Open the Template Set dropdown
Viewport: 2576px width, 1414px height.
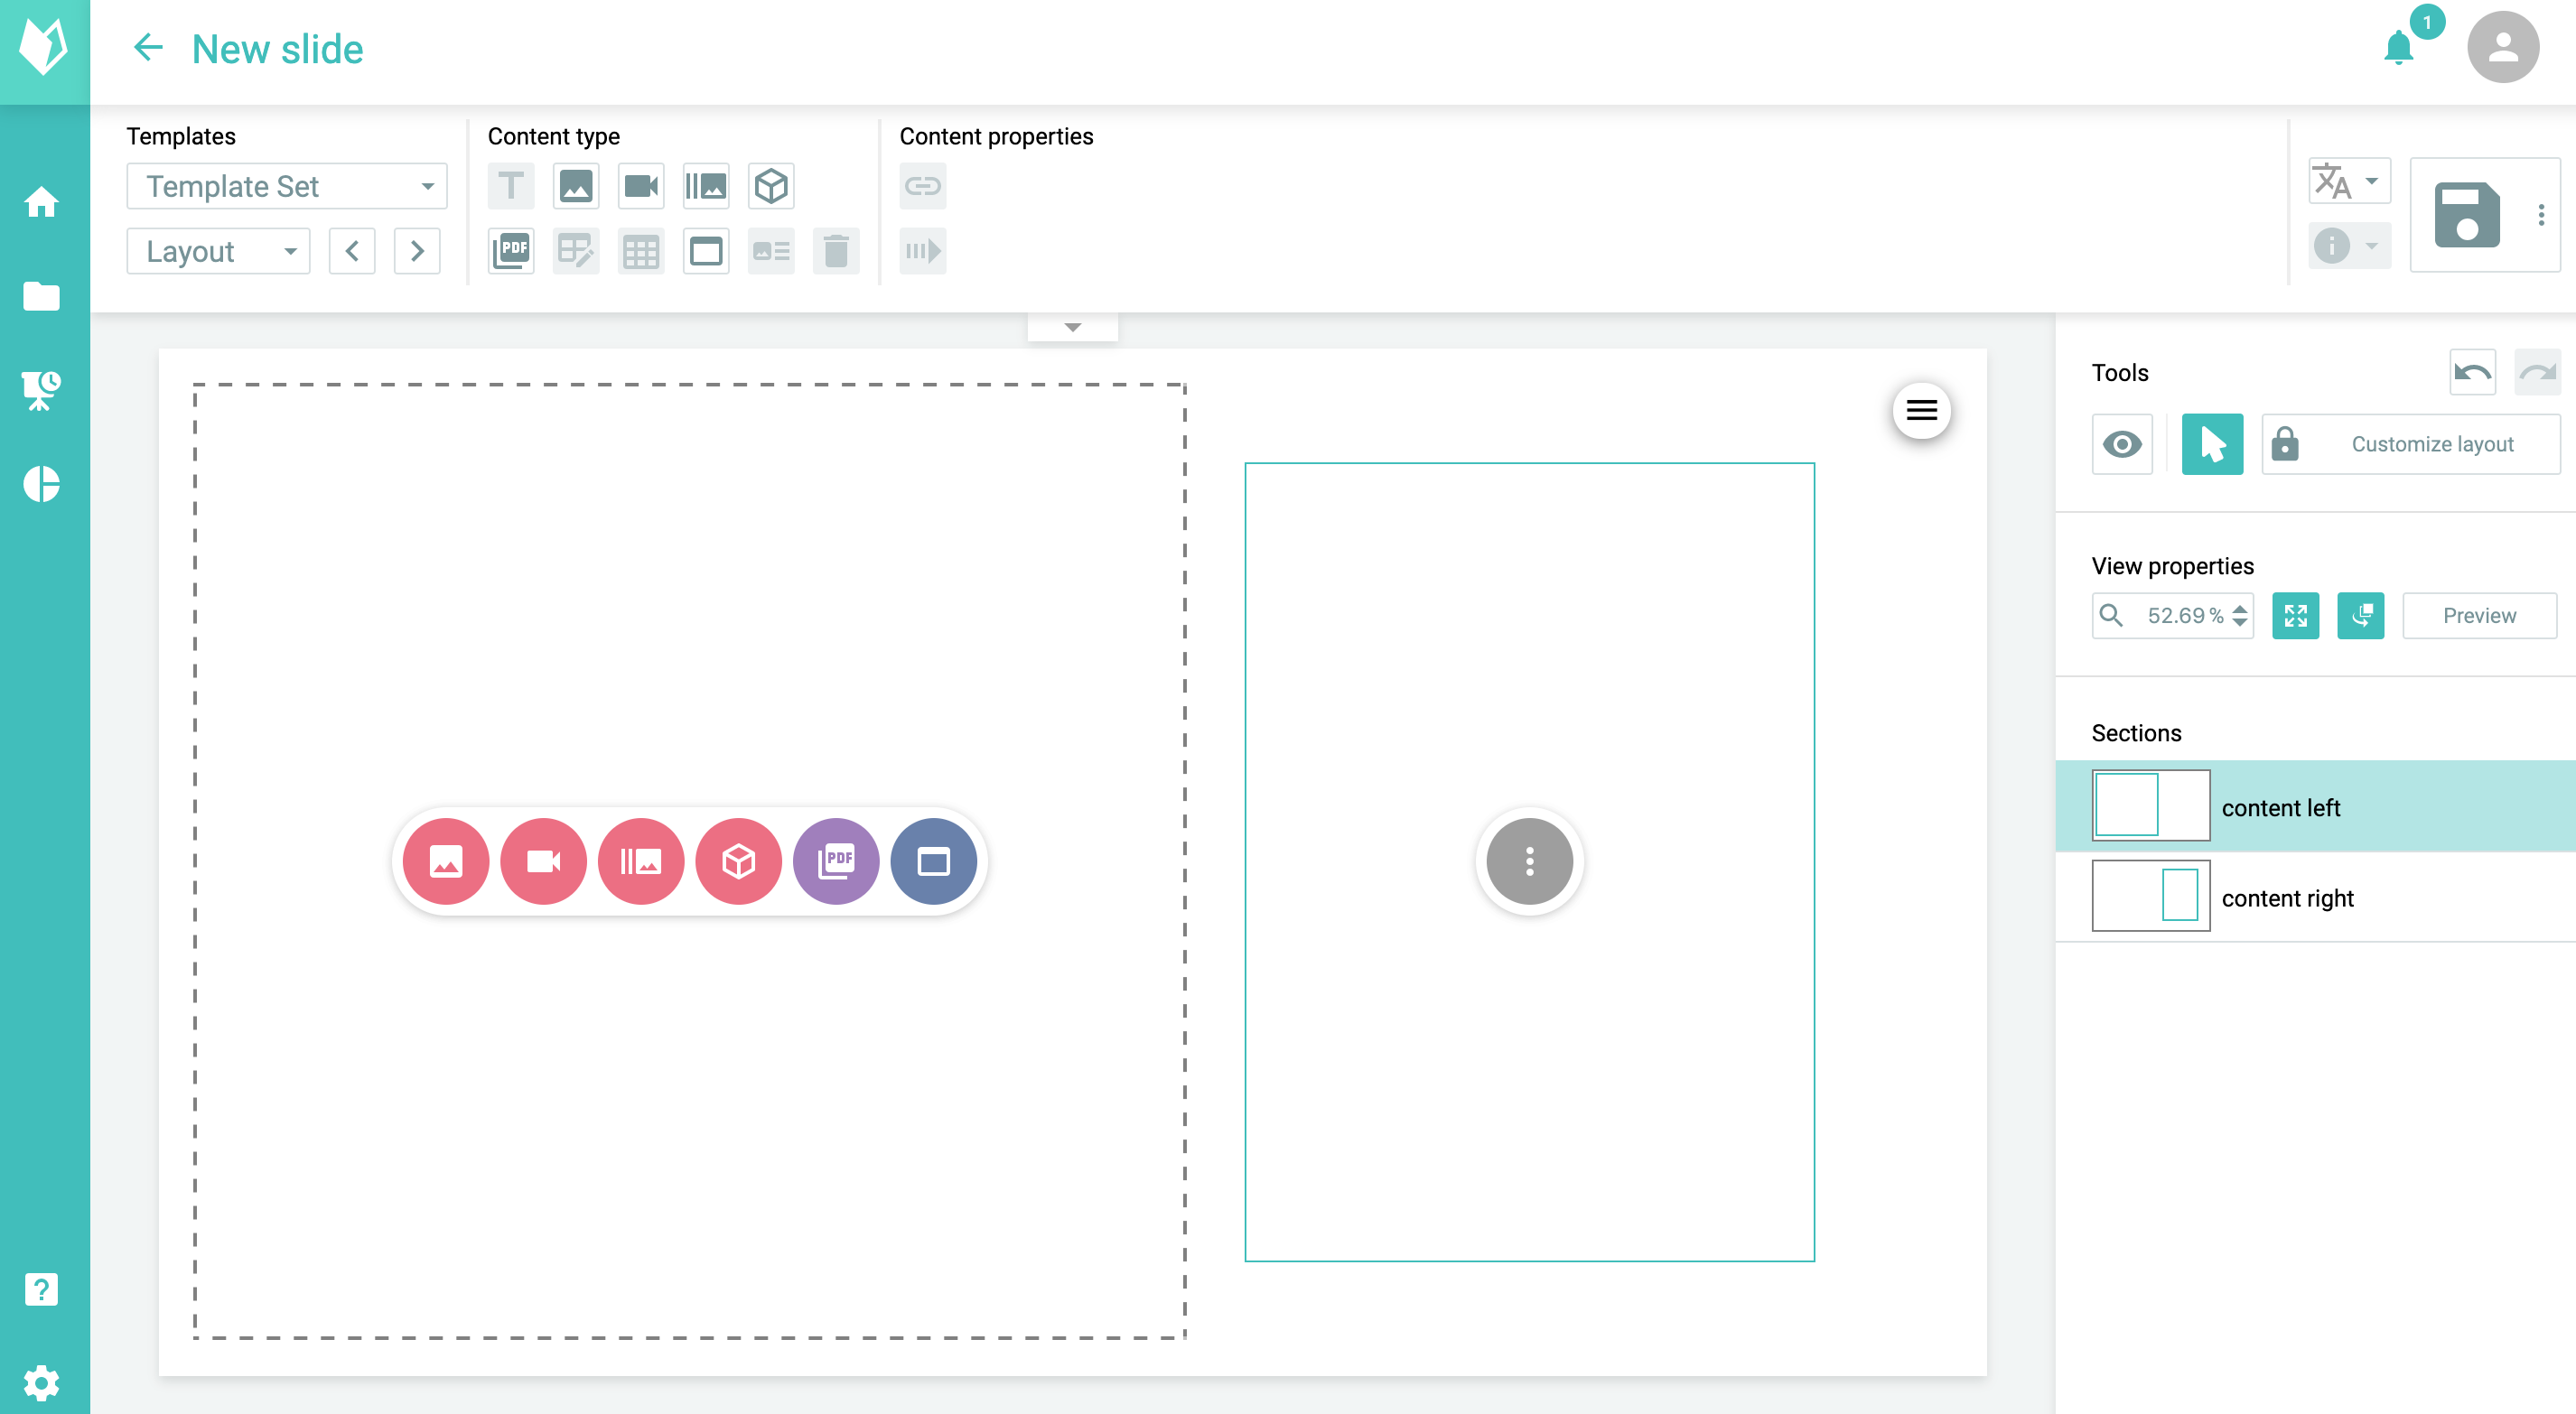pyautogui.click(x=287, y=186)
